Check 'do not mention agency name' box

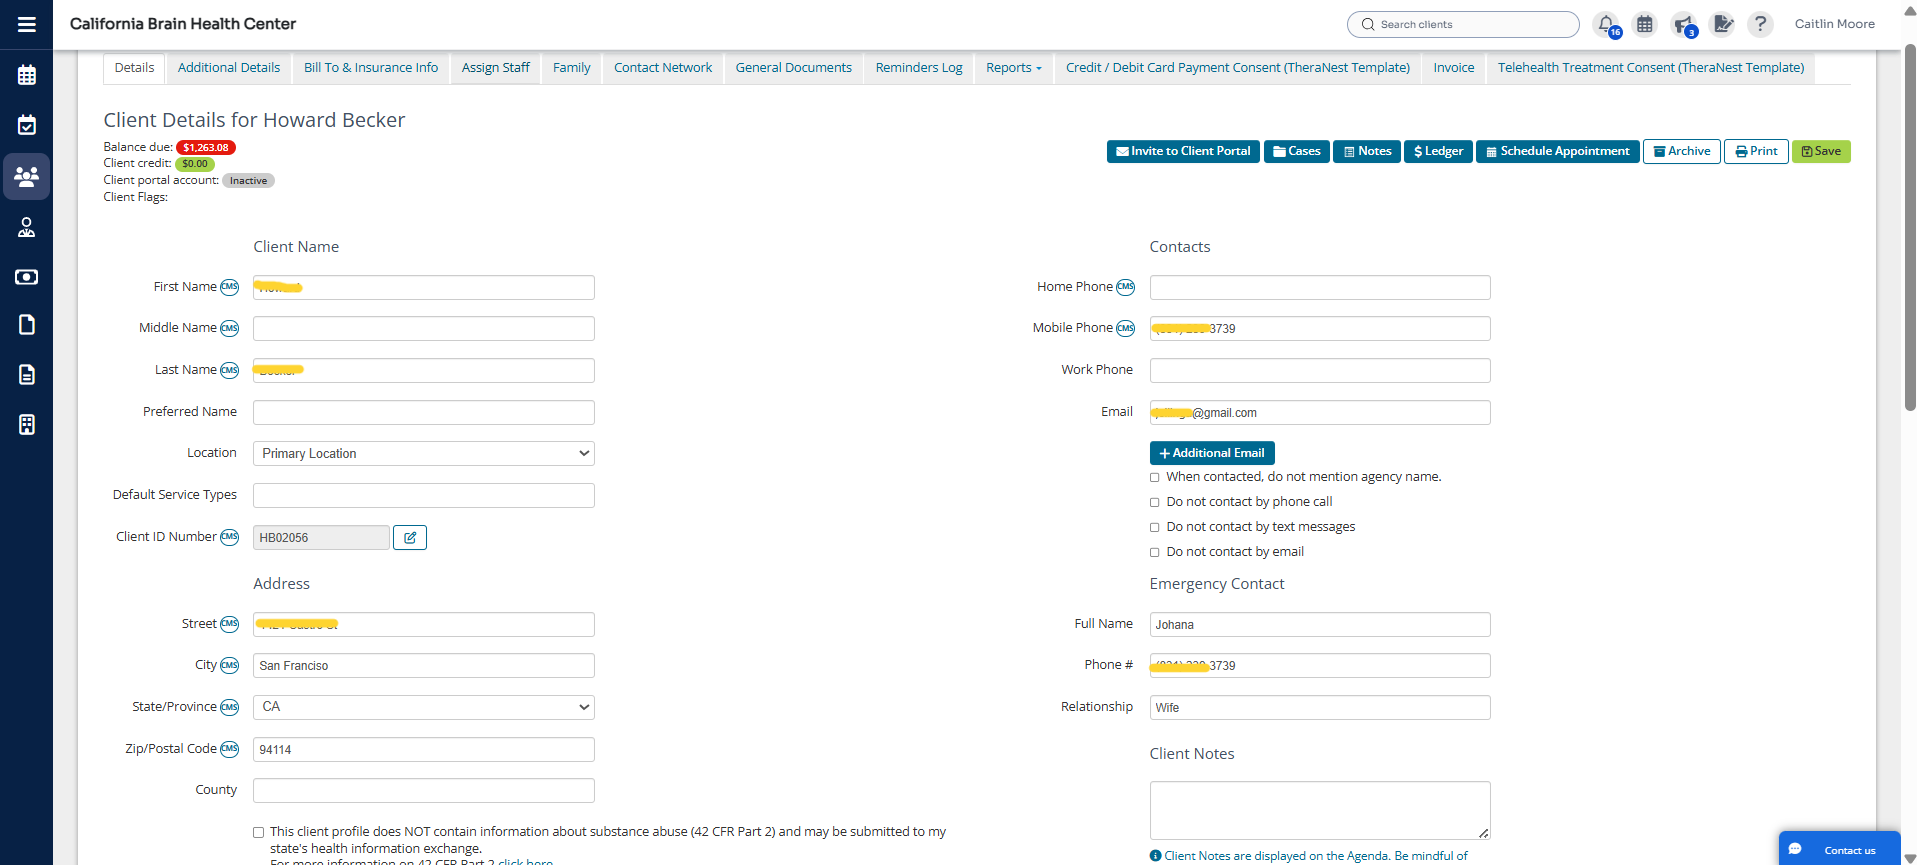coord(1155,478)
